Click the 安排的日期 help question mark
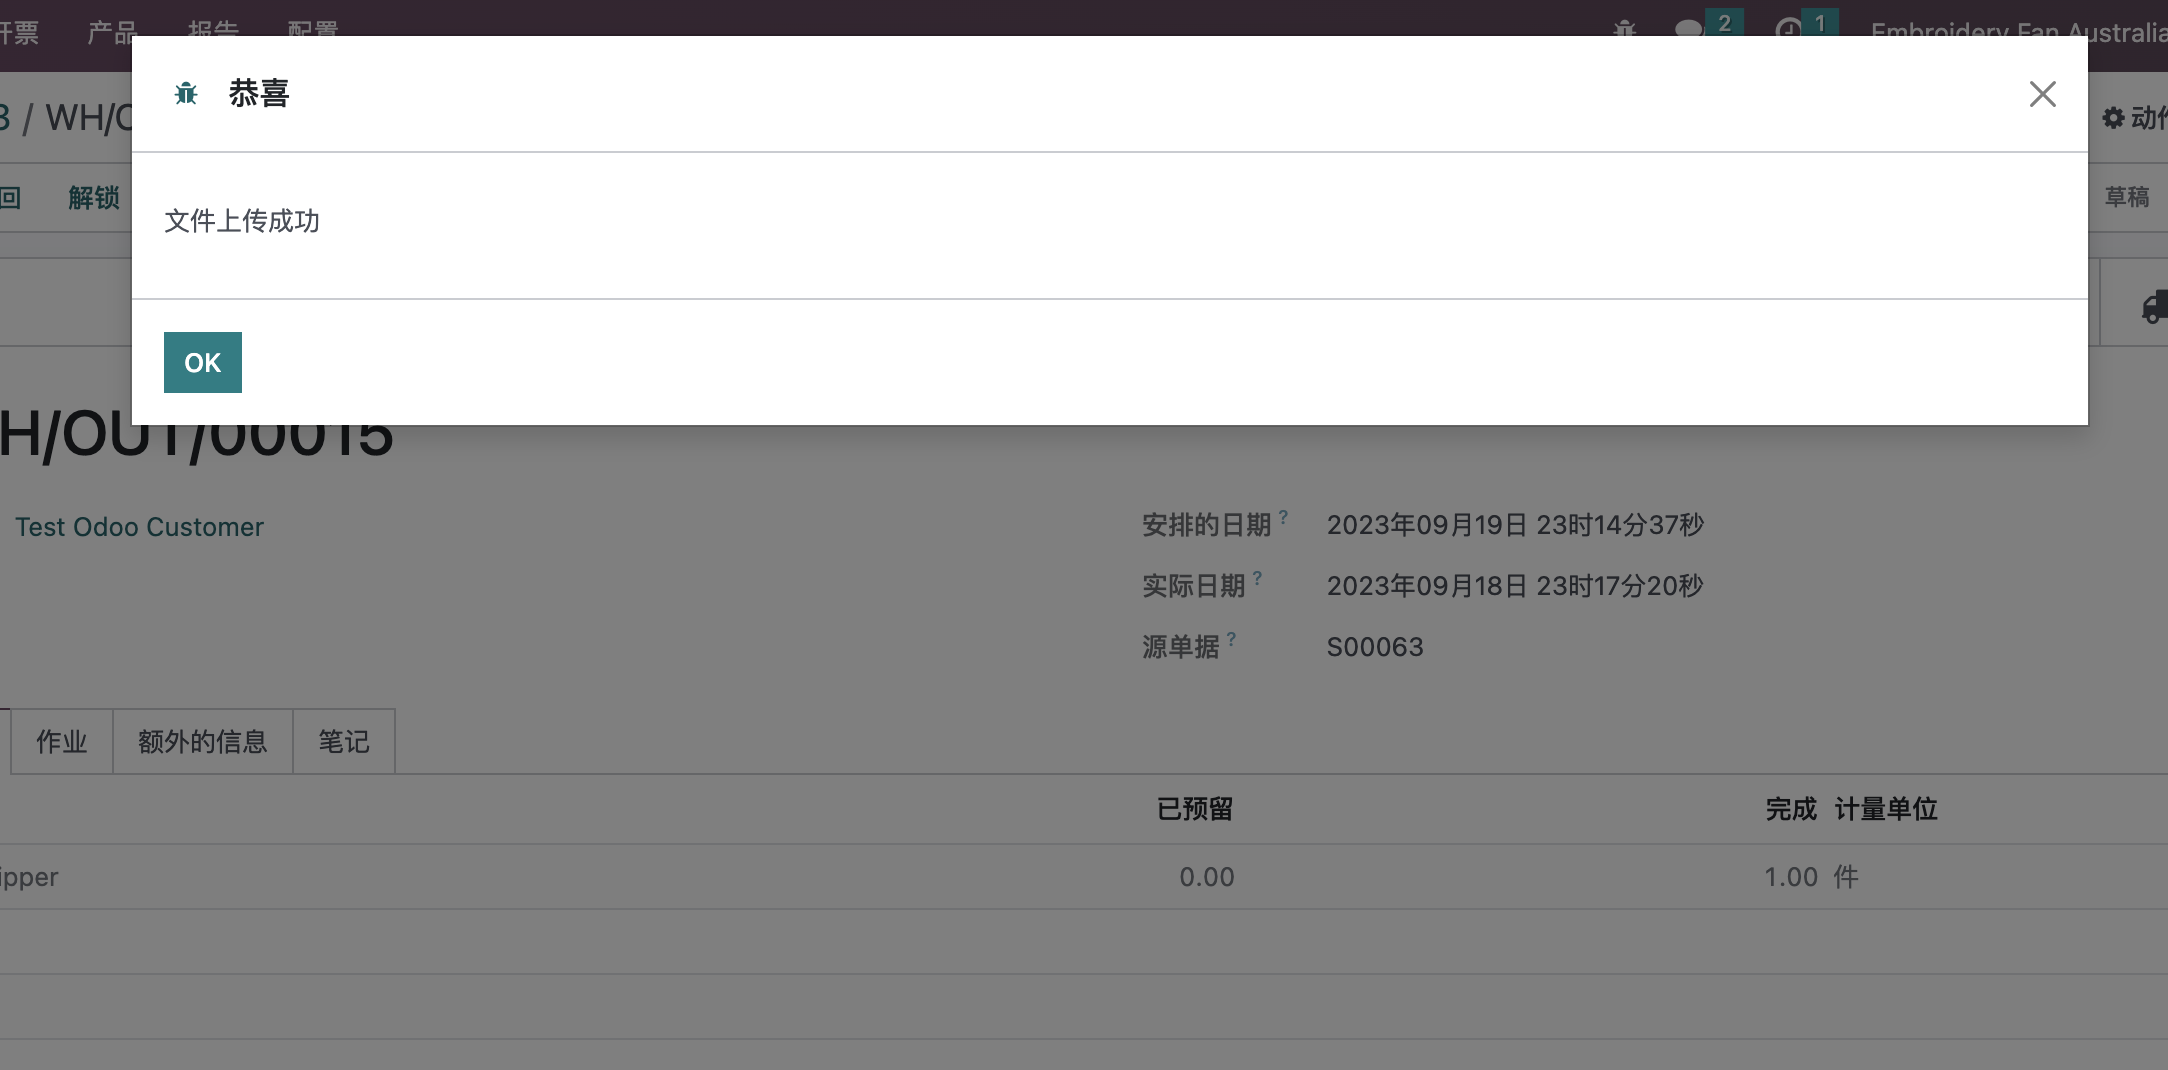The image size is (2168, 1070). pos(1283,516)
